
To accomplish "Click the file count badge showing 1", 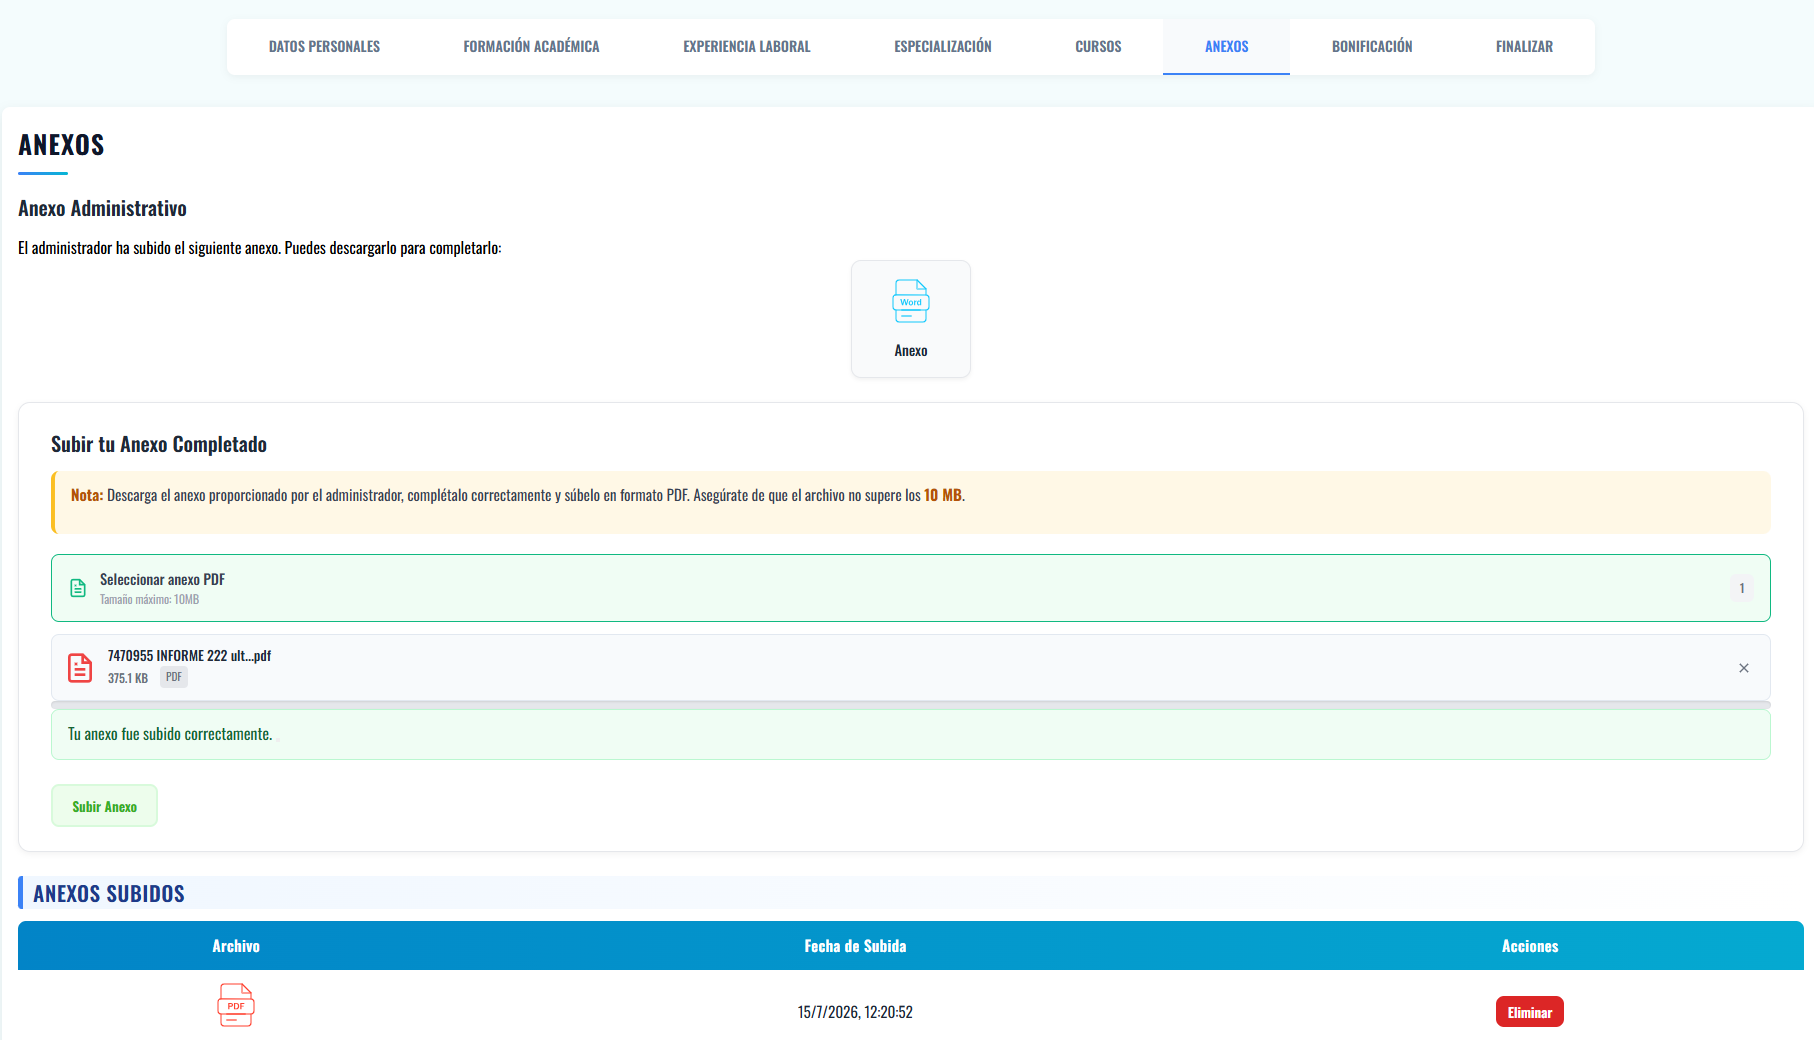I will (1742, 588).
